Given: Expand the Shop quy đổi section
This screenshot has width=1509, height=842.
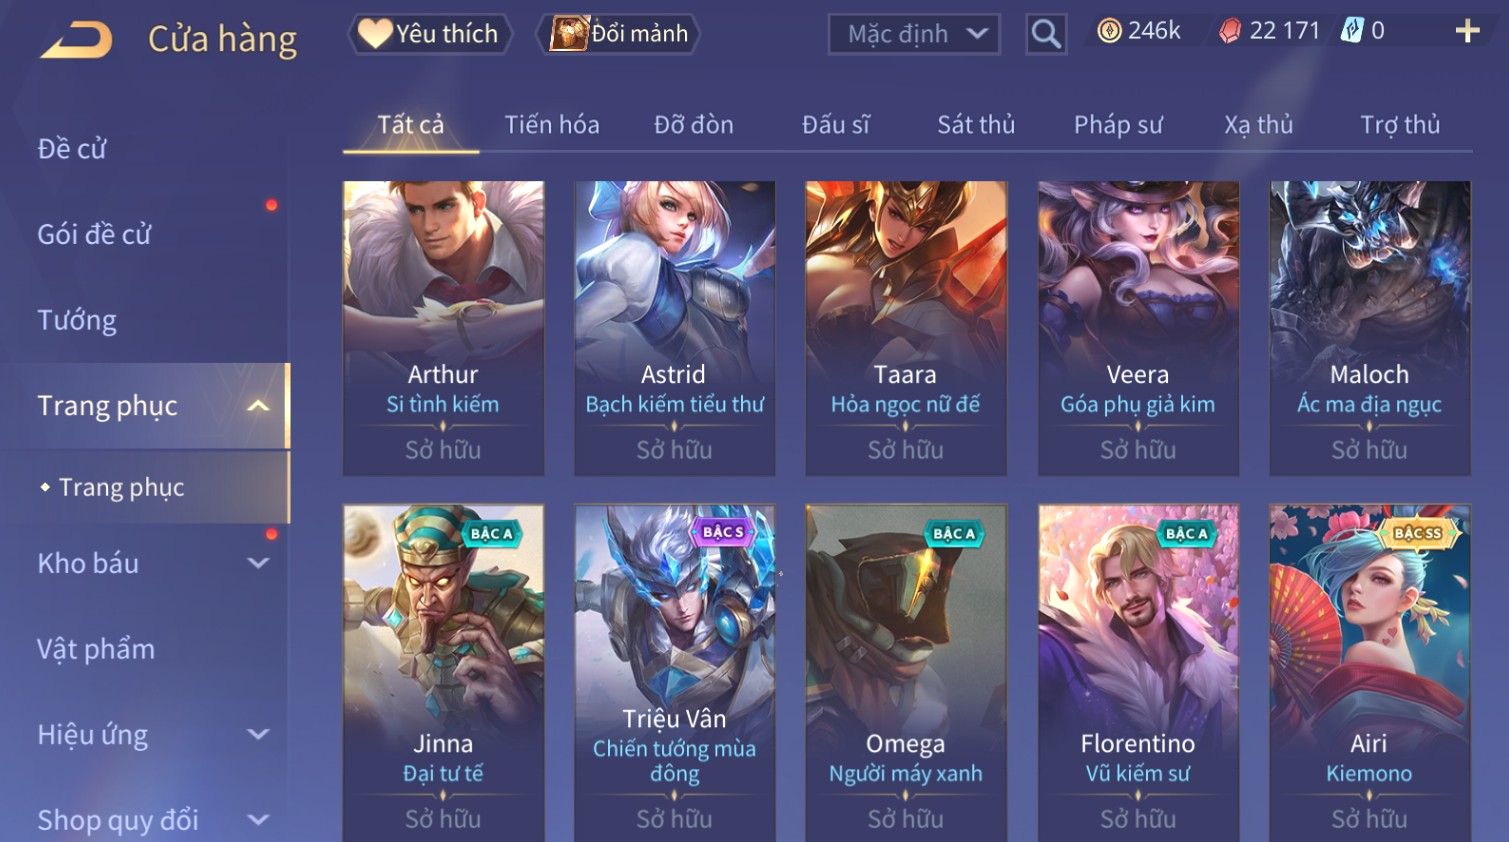Looking at the screenshot, I should point(258,820).
